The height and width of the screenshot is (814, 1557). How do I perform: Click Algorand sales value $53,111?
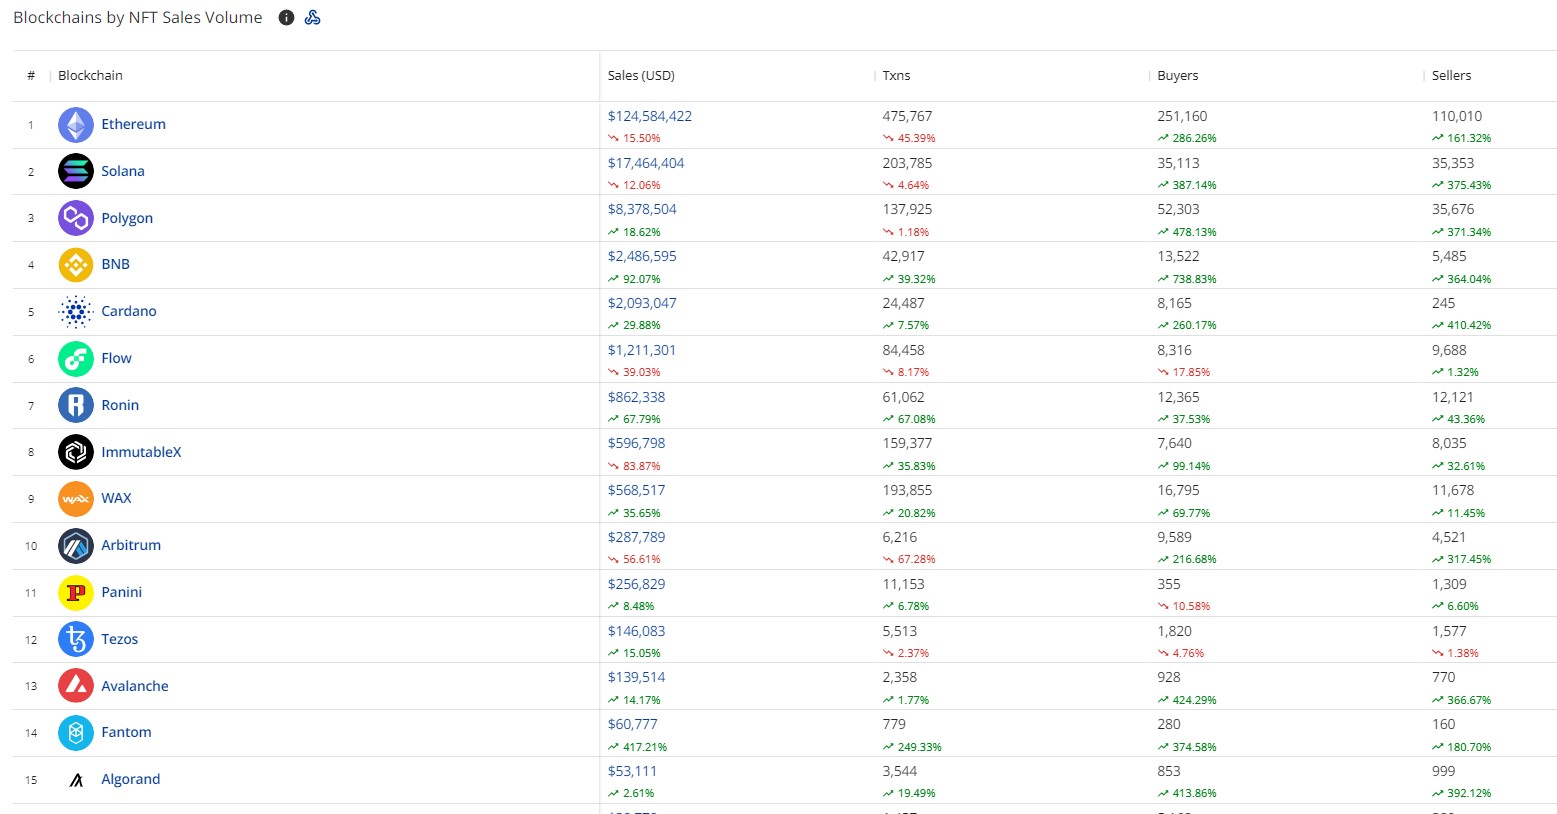tap(633, 771)
